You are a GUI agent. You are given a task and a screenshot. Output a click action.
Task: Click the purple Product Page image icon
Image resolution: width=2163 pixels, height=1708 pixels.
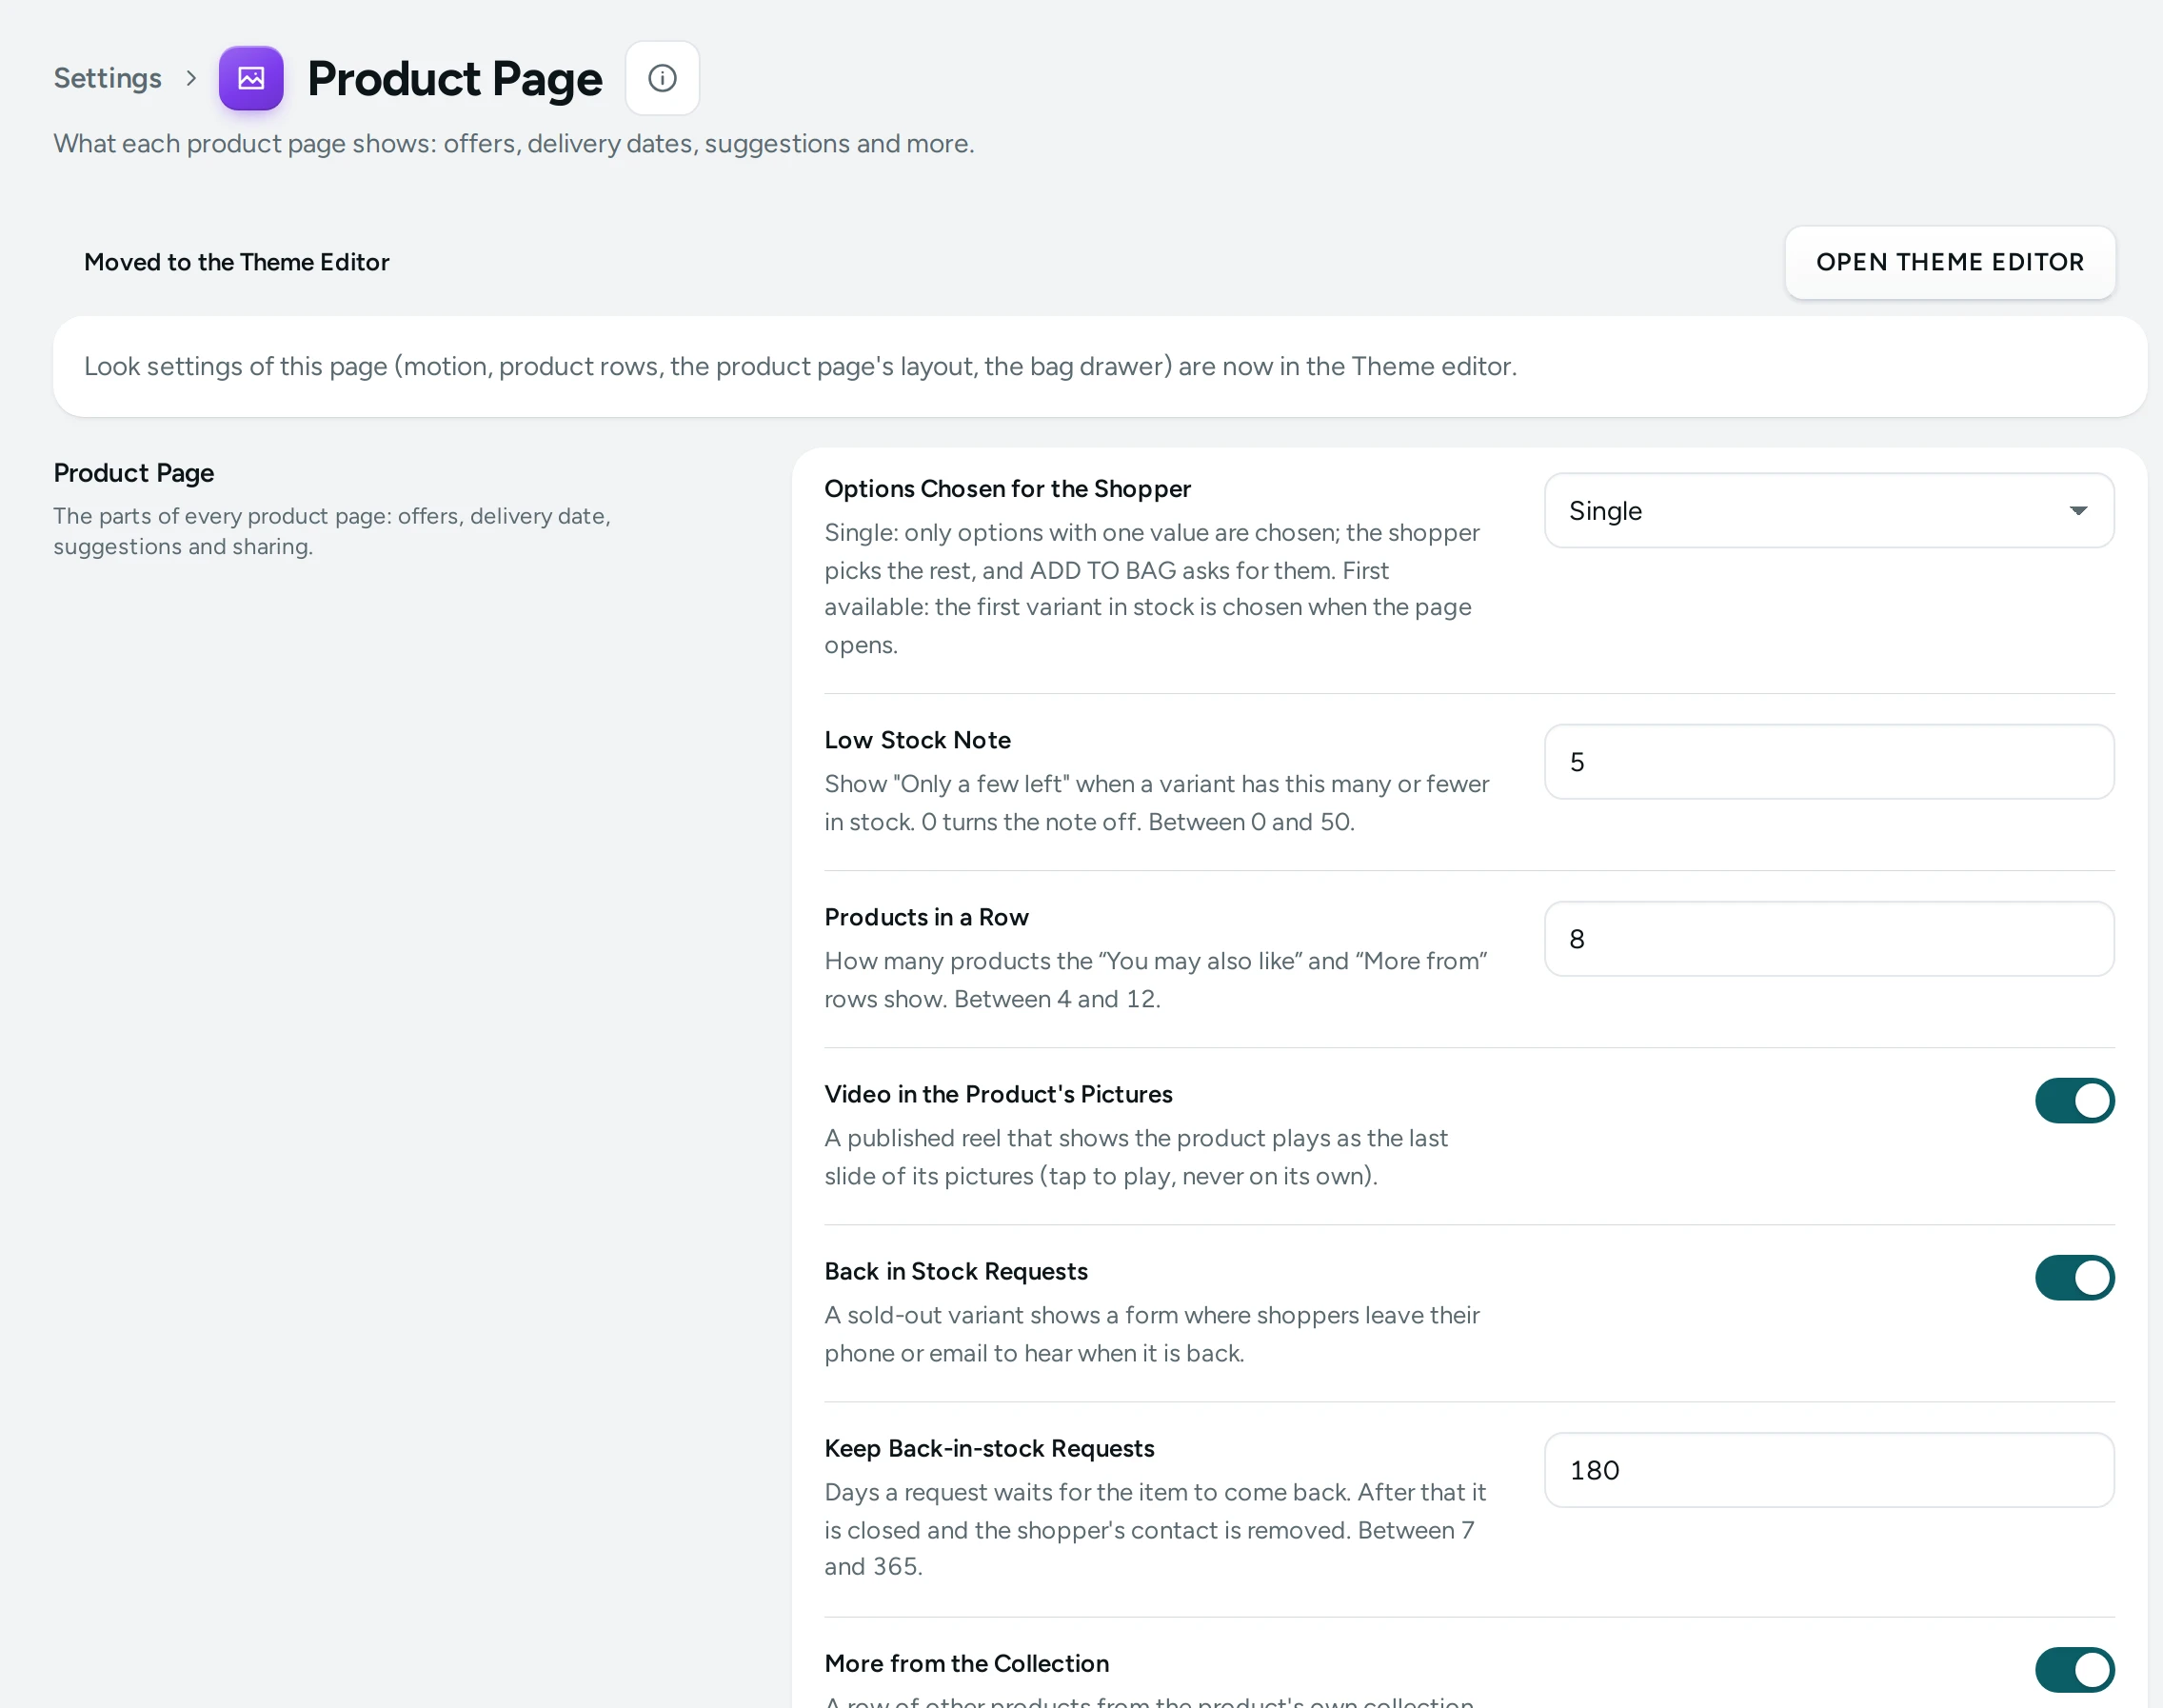251,78
